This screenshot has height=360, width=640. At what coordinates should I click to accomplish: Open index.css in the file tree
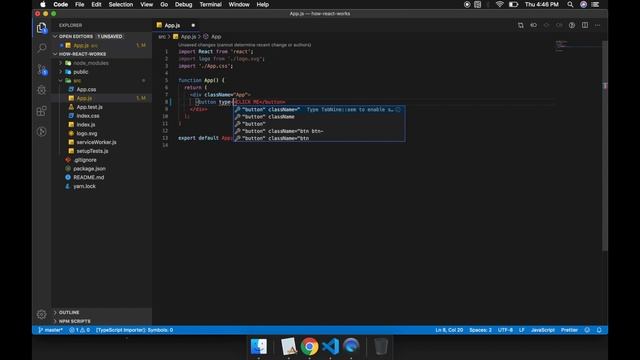tap(87, 116)
